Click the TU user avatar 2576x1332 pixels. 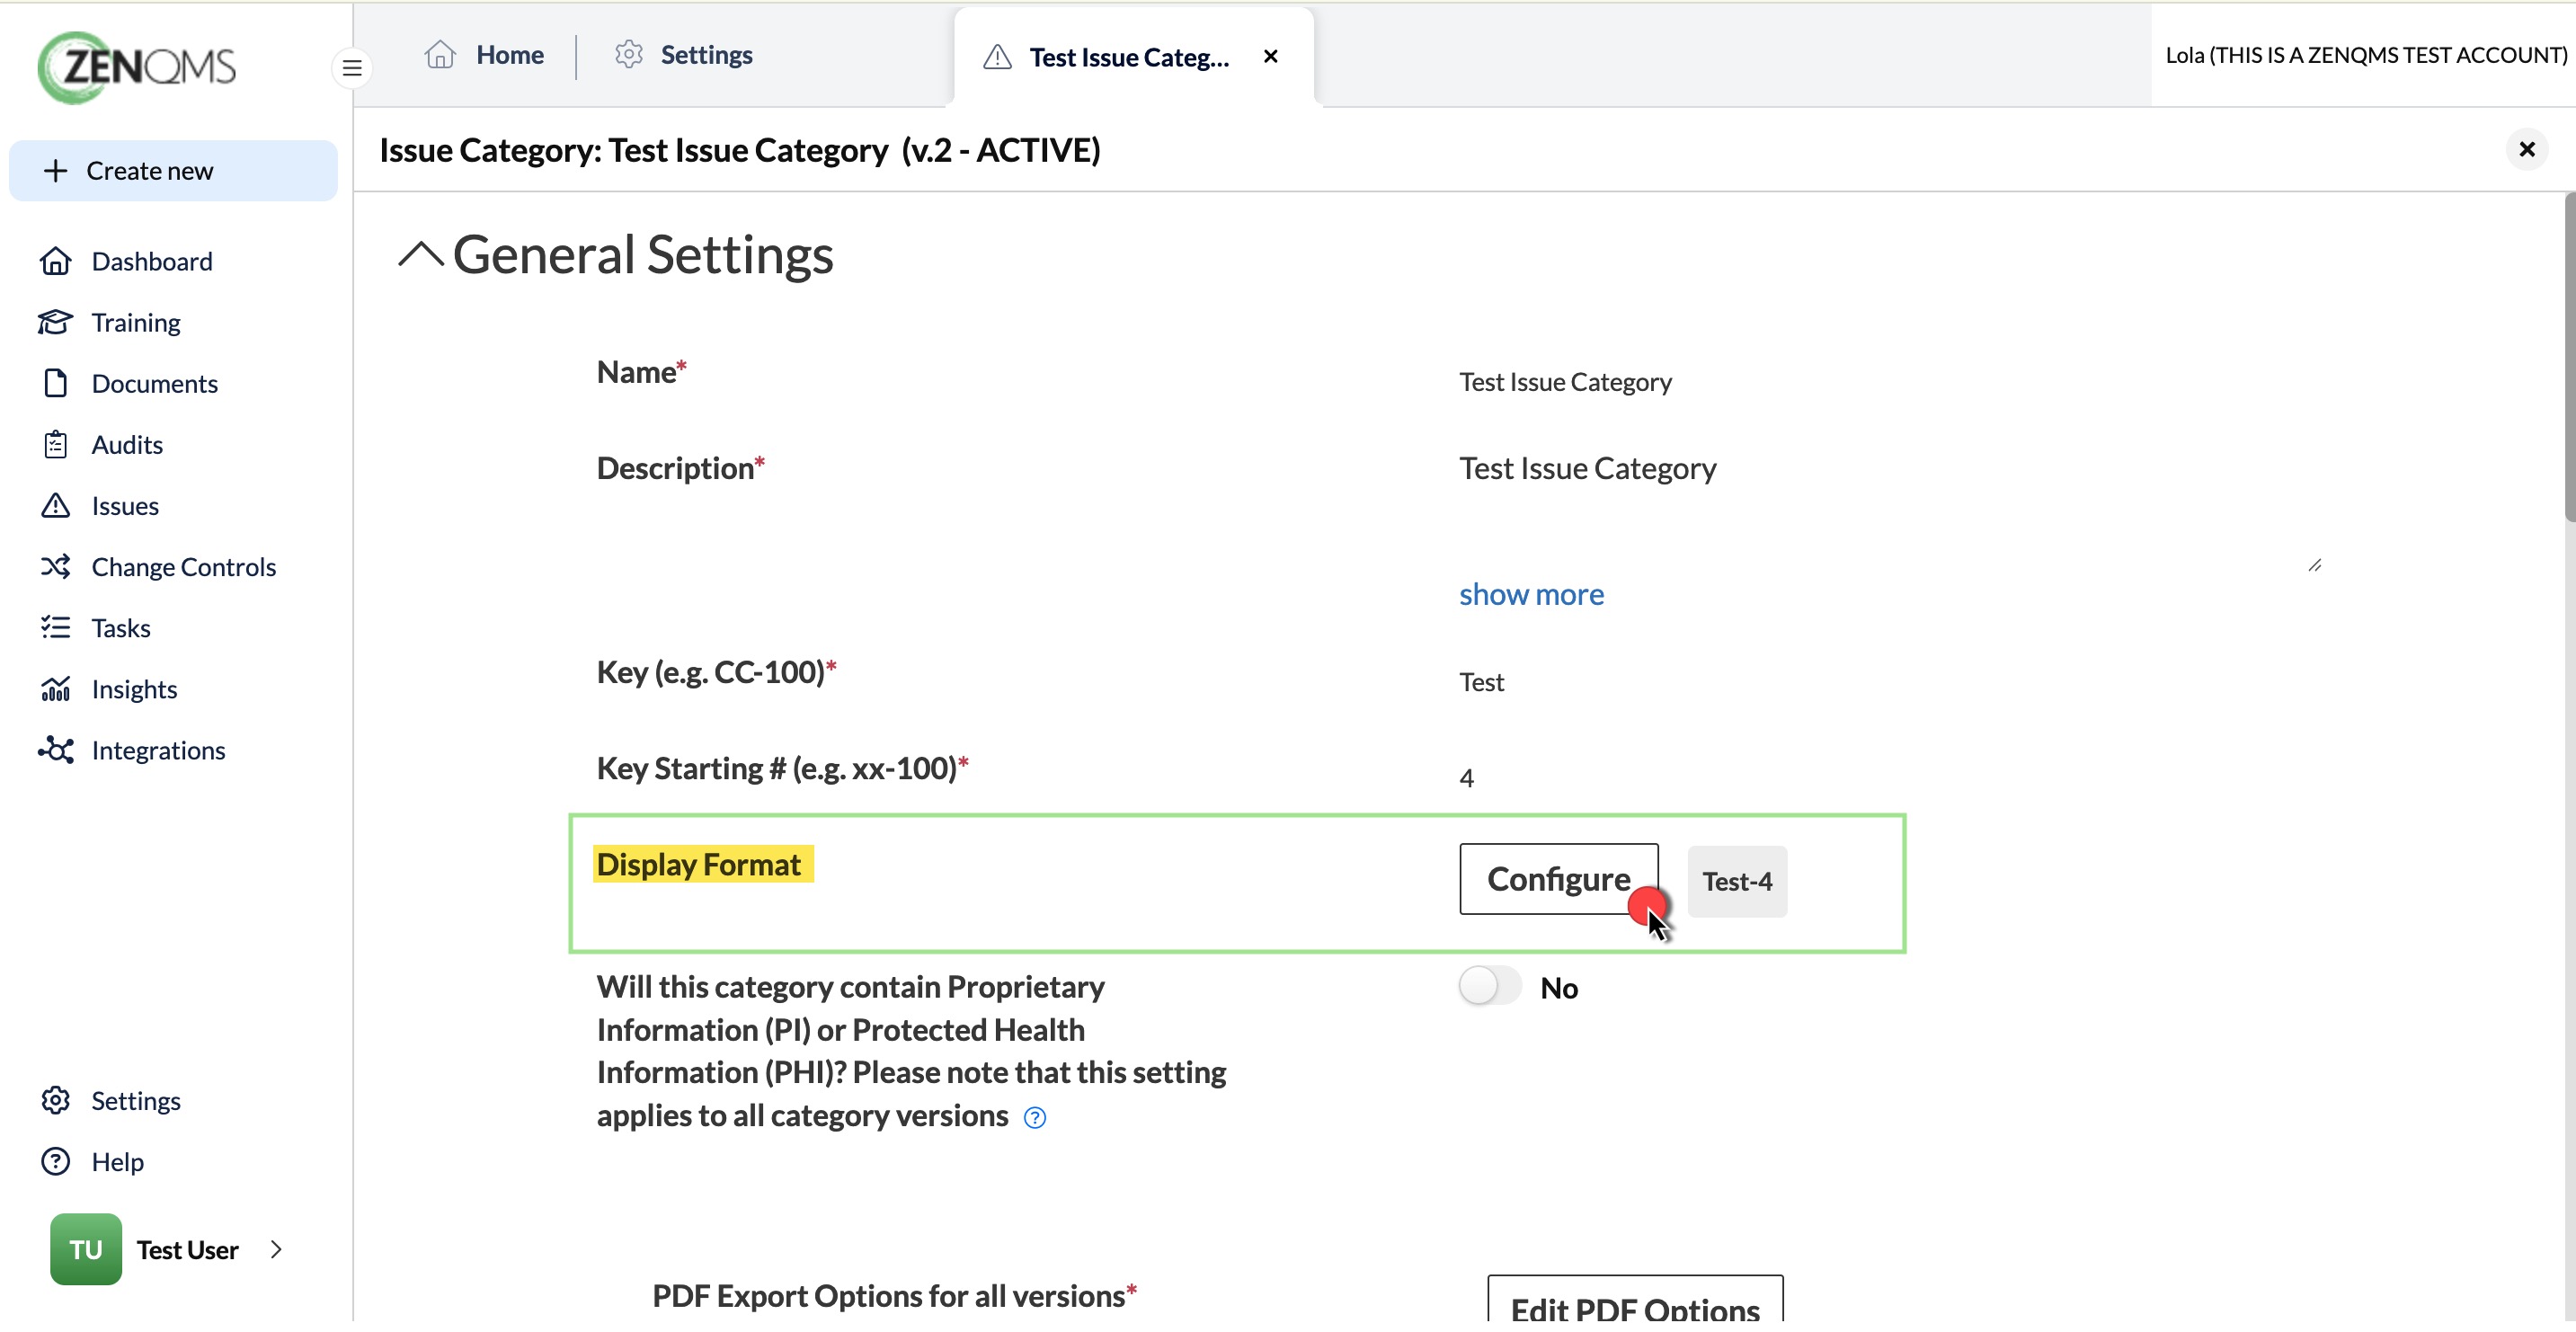(86, 1250)
